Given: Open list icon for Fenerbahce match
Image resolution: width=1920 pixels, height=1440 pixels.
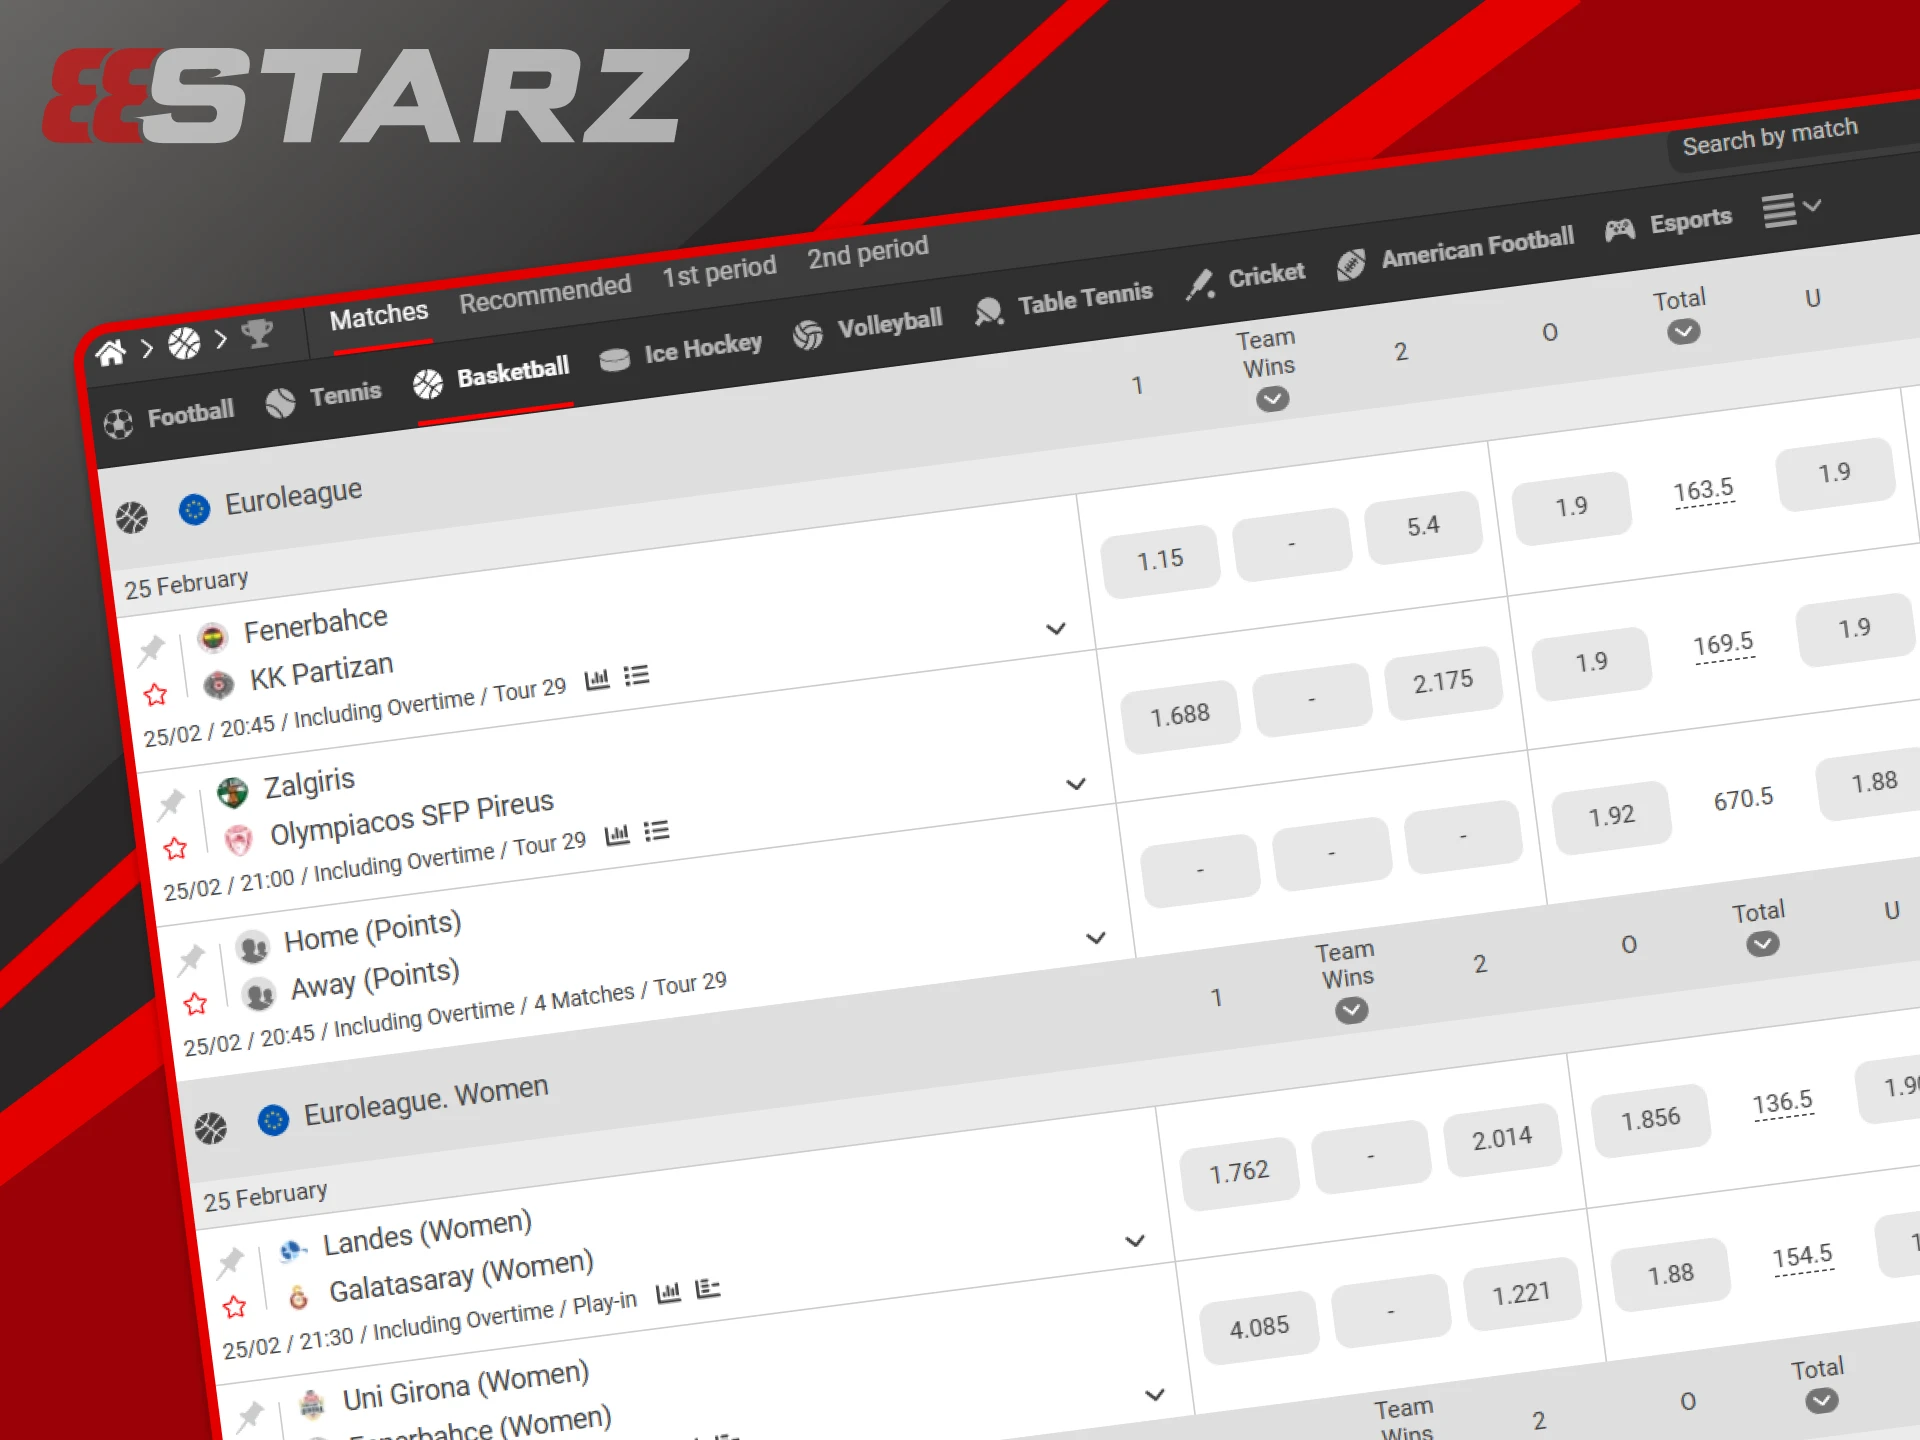Looking at the screenshot, I should click(636, 676).
